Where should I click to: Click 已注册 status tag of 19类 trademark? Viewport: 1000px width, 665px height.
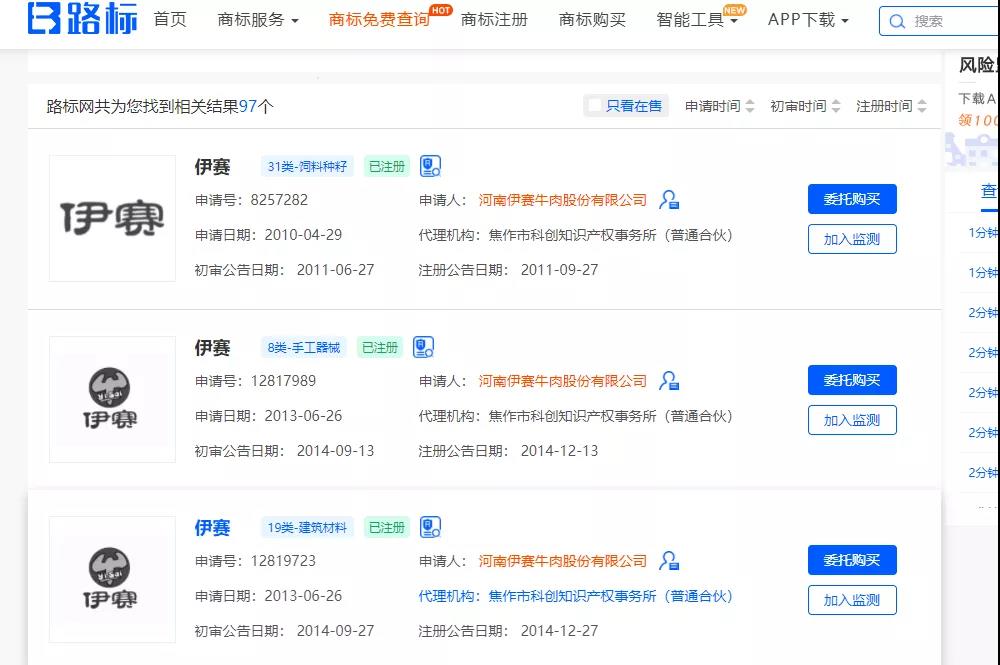tap(387, 527)
